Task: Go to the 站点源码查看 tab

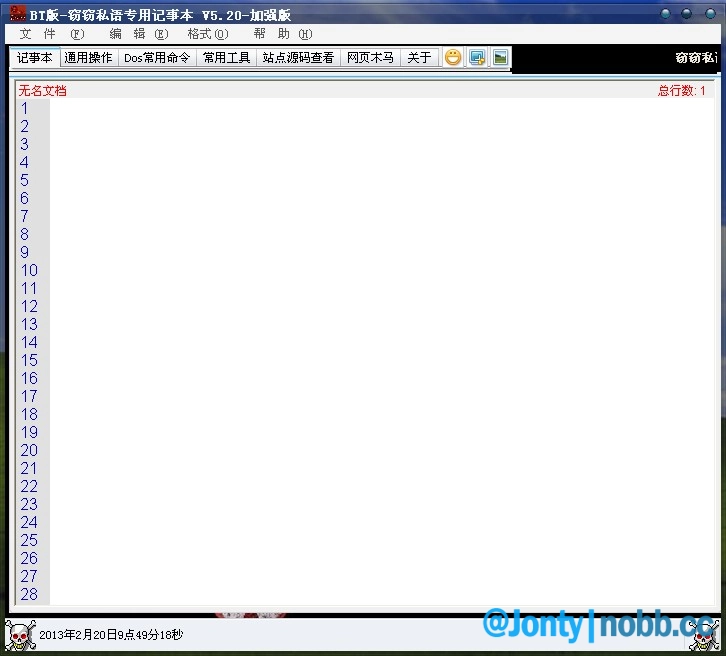Action: coord(298,58)
